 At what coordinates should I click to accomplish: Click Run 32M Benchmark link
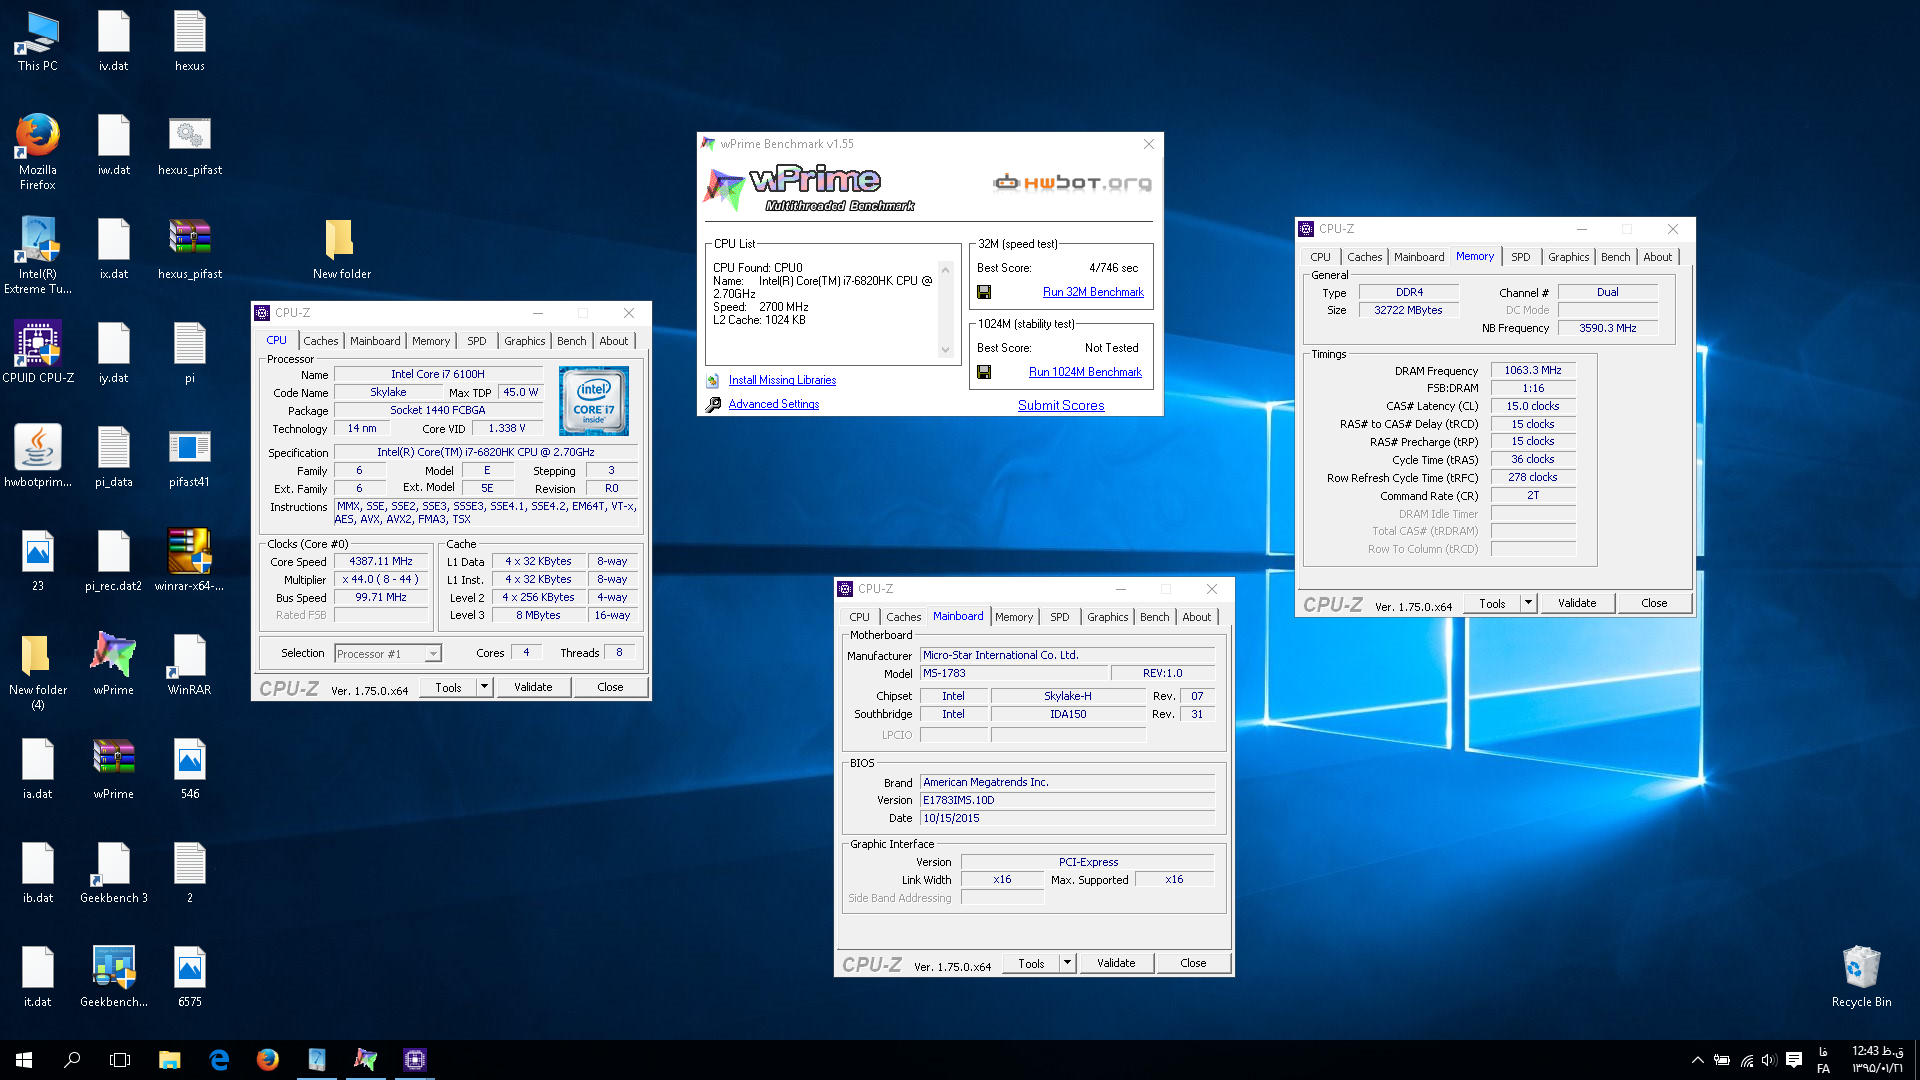1093,292
